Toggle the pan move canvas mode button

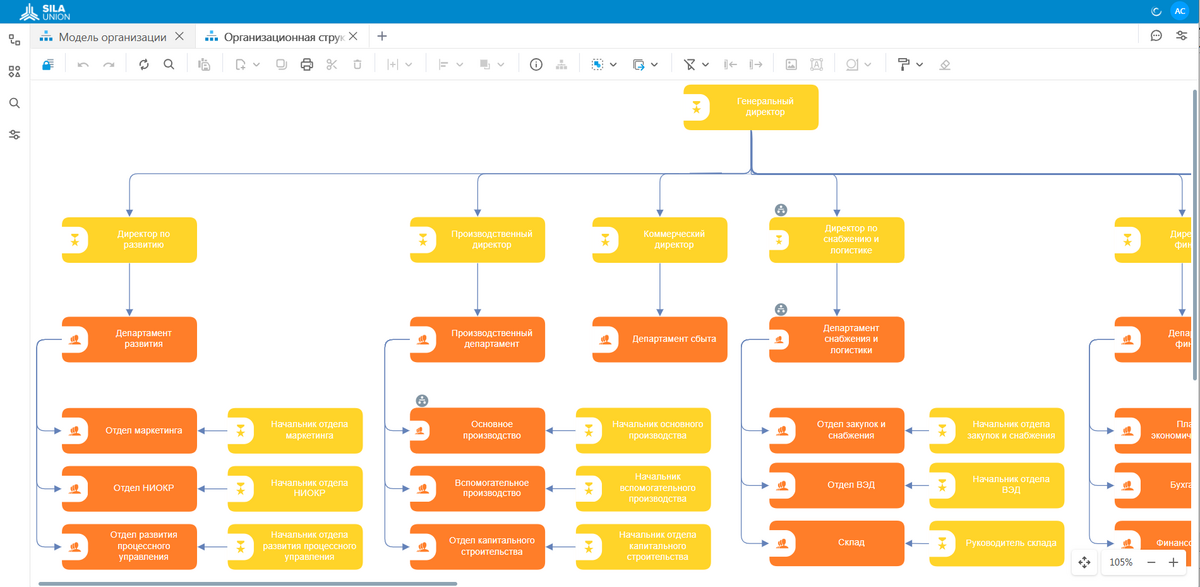(x=1085, y=562)
